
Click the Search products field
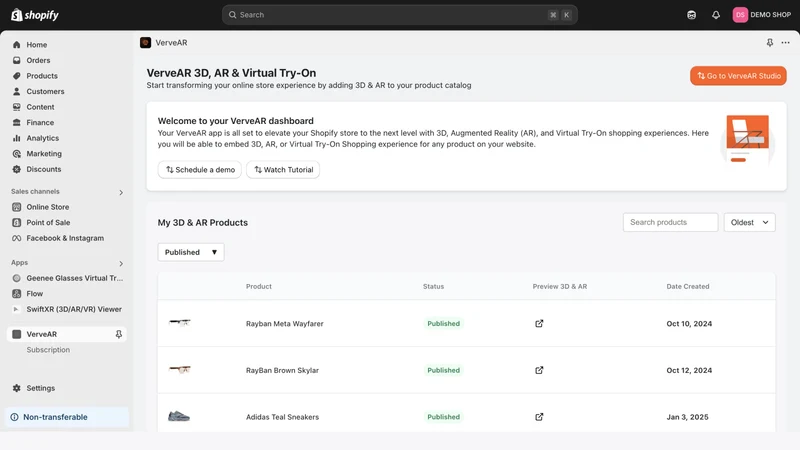point(670,222)
